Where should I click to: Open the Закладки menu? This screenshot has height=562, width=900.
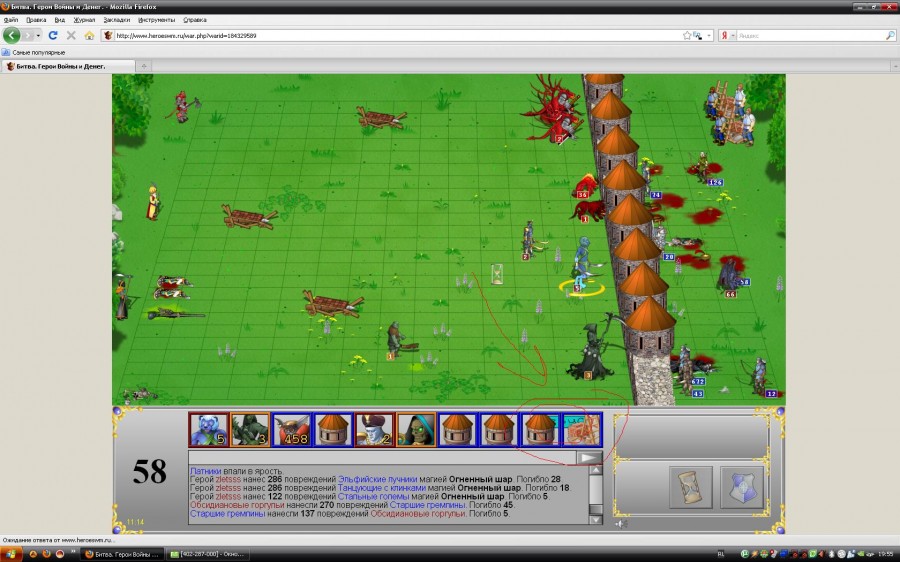pos(116,19)
